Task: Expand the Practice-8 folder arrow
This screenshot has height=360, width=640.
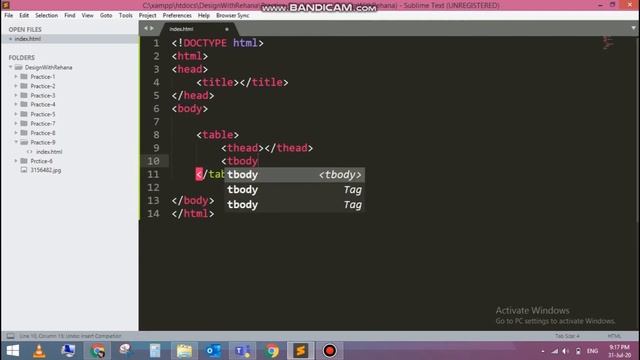Action: (x=16, y=133)
